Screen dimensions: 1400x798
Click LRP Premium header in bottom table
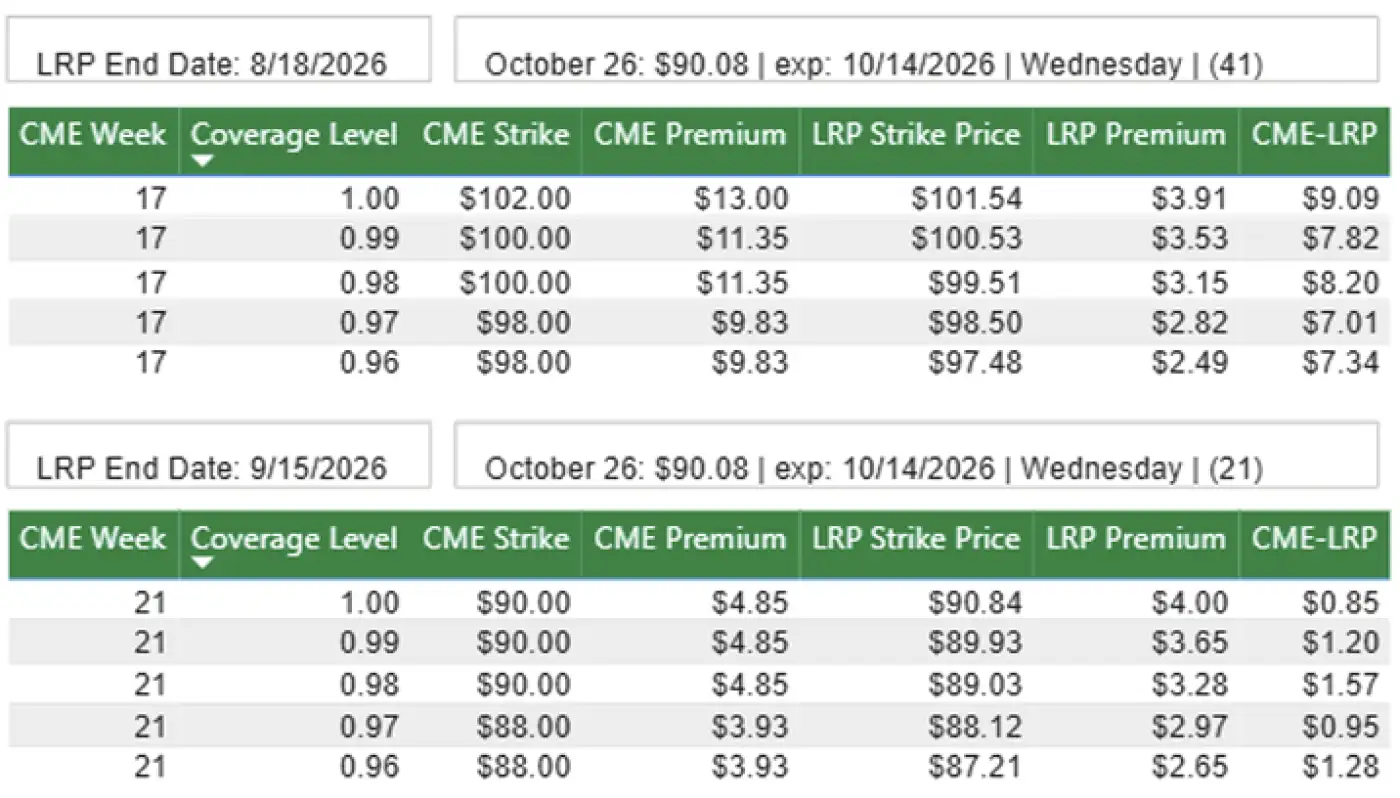[x=1135, y=539]
